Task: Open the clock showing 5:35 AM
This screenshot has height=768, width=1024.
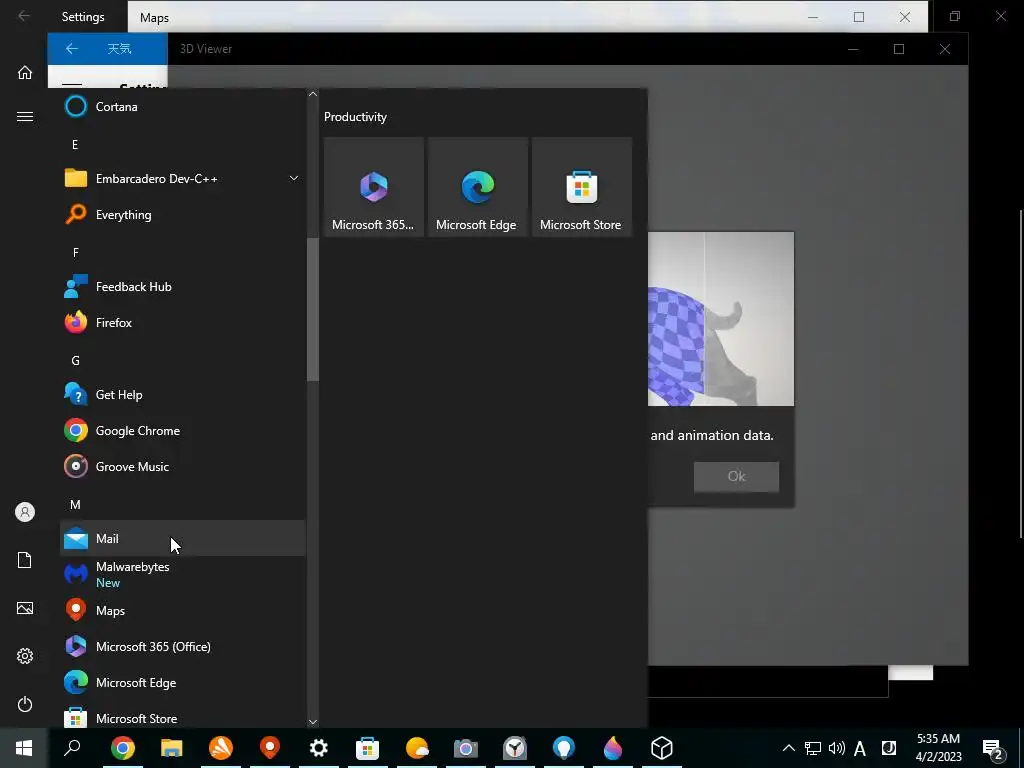Action: click(x=938, y=748)
